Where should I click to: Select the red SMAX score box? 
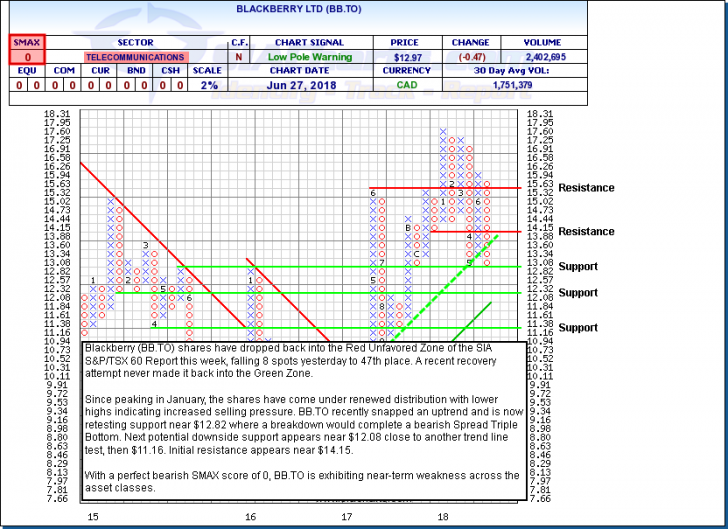(x=27, y=50)
